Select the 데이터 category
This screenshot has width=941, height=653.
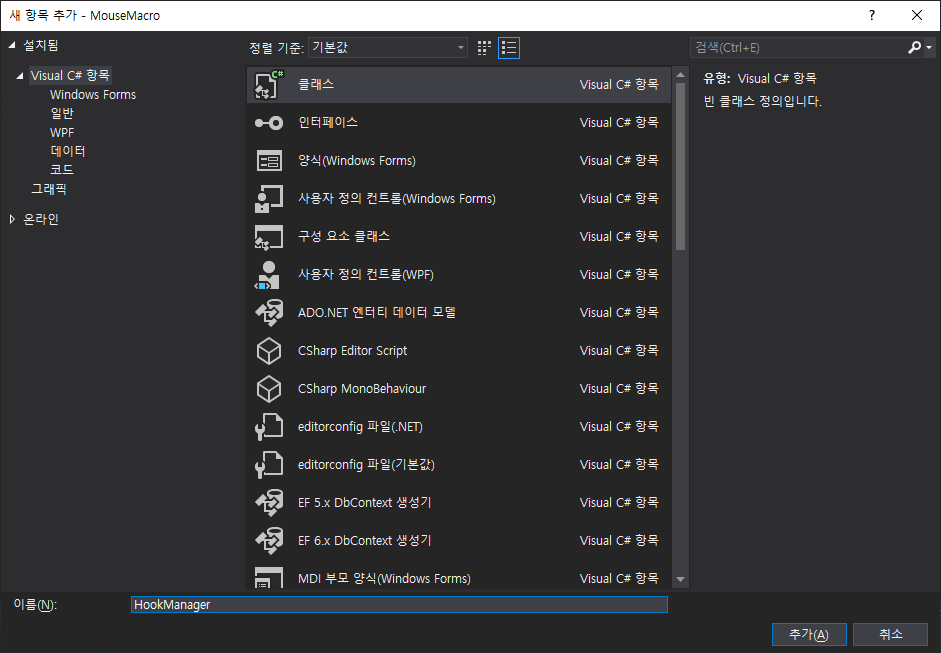[x=68, y=151]
